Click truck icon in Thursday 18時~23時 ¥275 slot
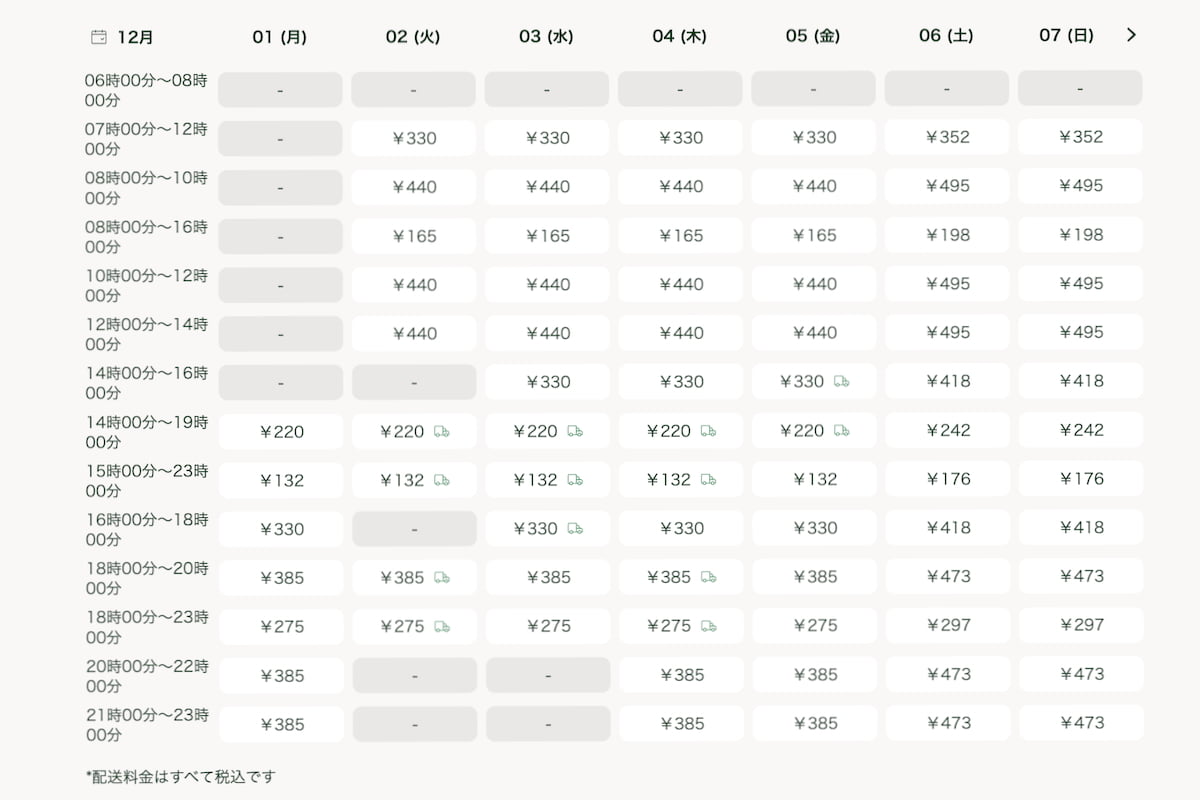Screen dimensions: 1200x800 click(708, 626)
